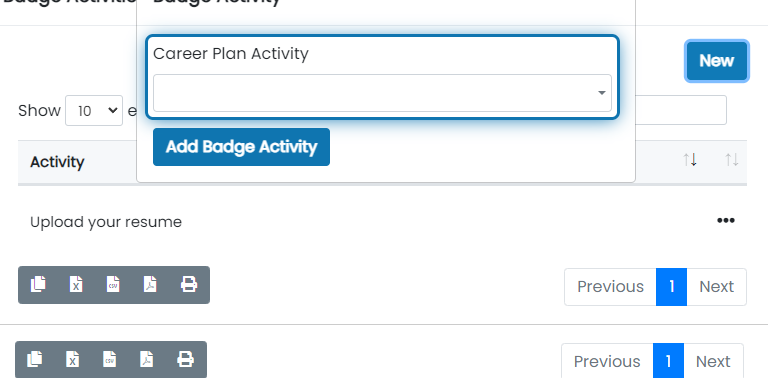Sort by the Activity column header
This screenshot has height=378, width=768.
(57, 162)
